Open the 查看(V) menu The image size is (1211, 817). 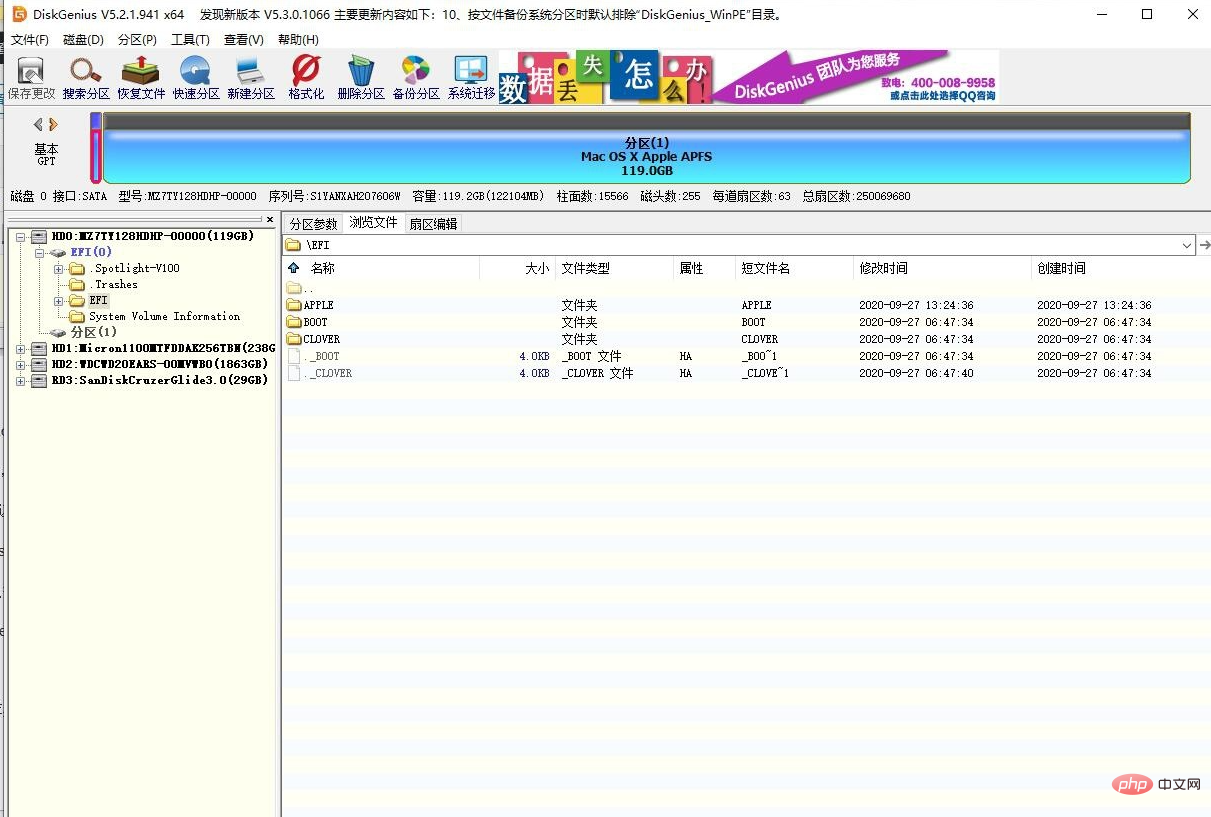click(x=244, y=40)
